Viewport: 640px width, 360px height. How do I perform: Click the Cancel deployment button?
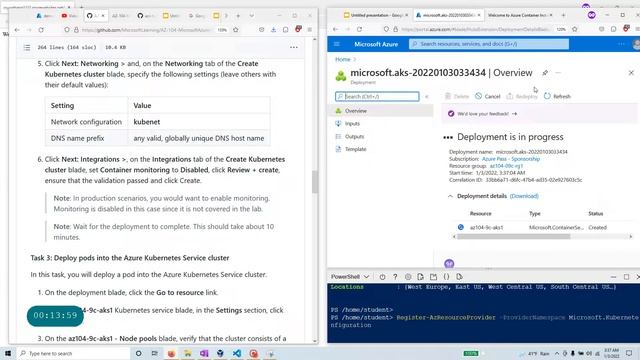[x=488, y=96]
